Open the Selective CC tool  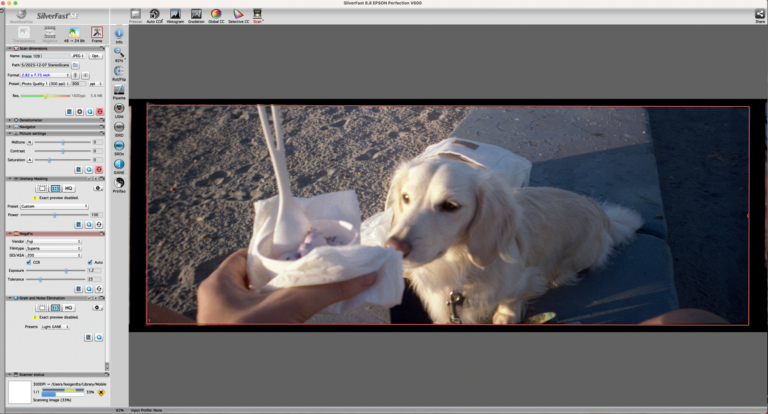[238, 15]
